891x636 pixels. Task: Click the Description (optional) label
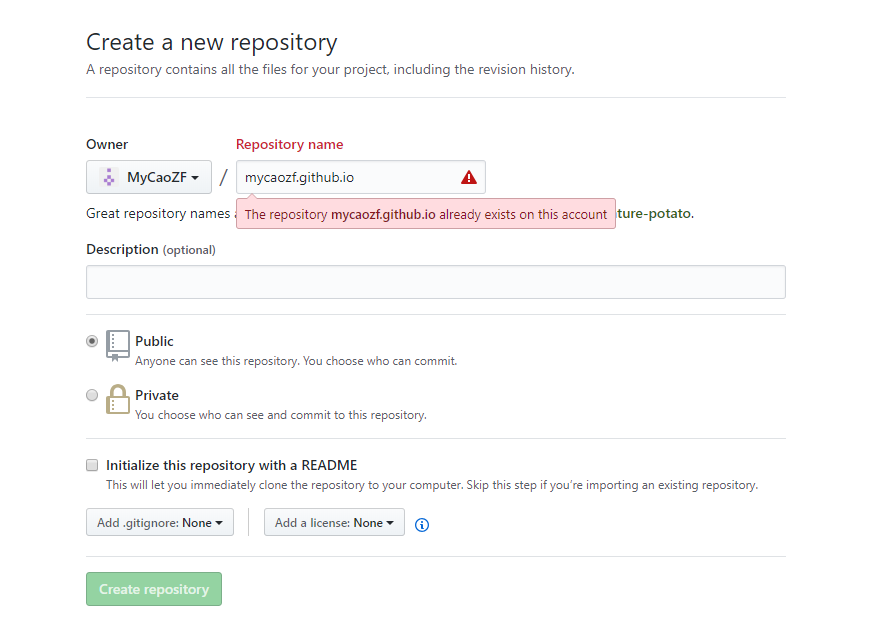tap(151, 250)
